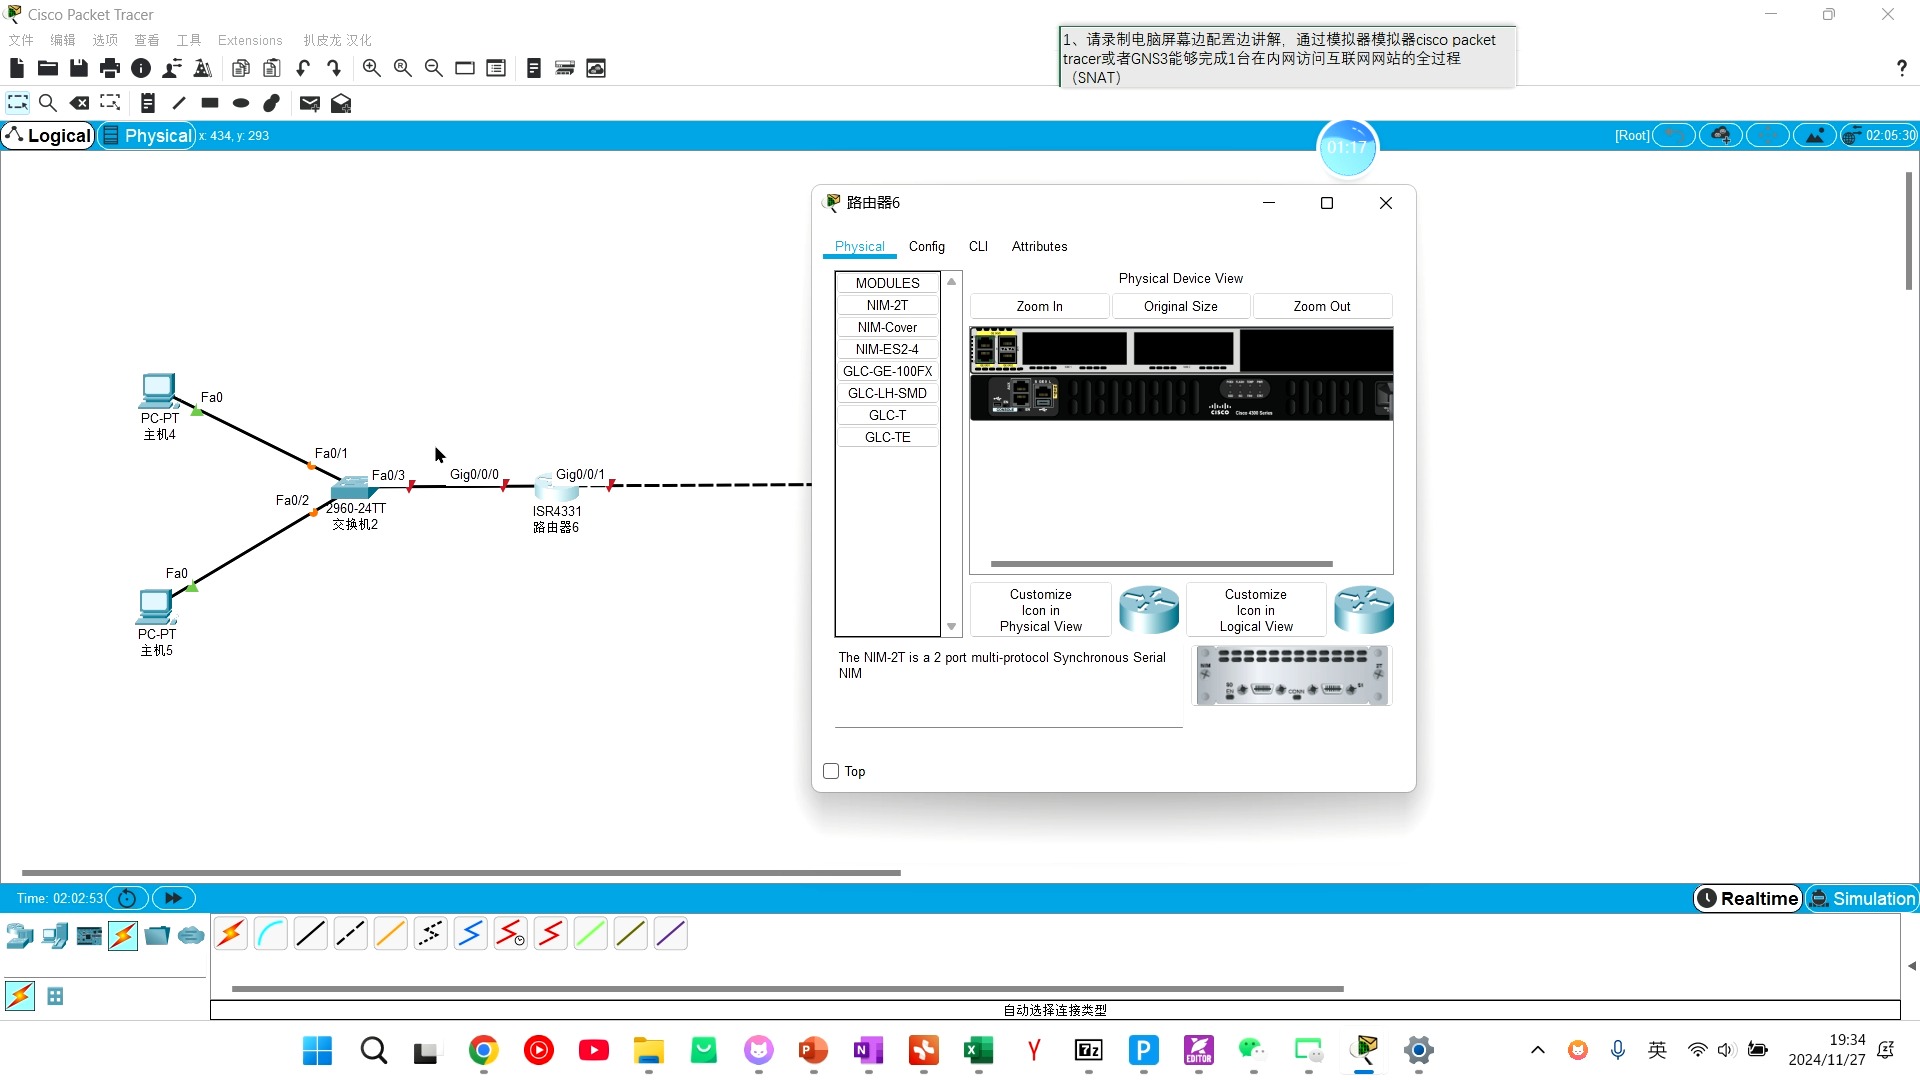Open the Attributes tab of router dialog
This screenshot has height=1080, width=1920.
[1039, 246]
